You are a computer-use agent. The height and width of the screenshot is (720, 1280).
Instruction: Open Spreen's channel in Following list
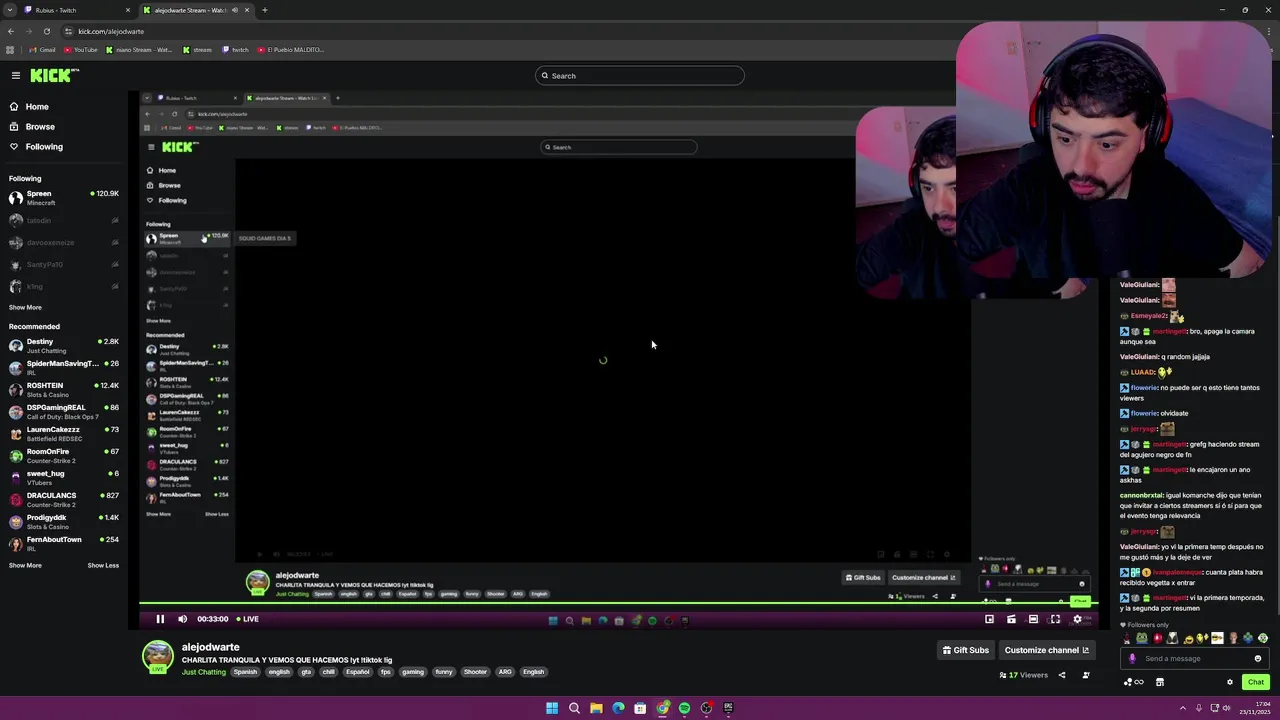click(x=64, y=198)
